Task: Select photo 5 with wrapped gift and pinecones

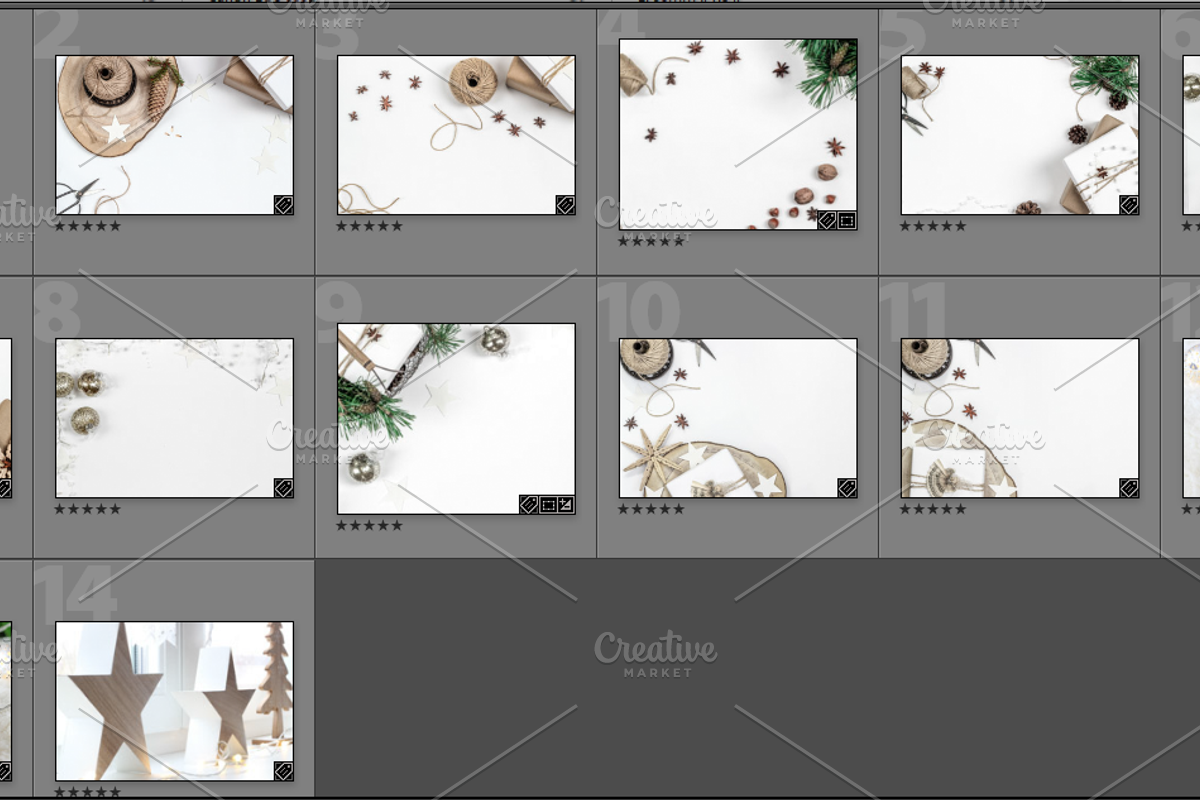Action: click(x=1020, y=135)
